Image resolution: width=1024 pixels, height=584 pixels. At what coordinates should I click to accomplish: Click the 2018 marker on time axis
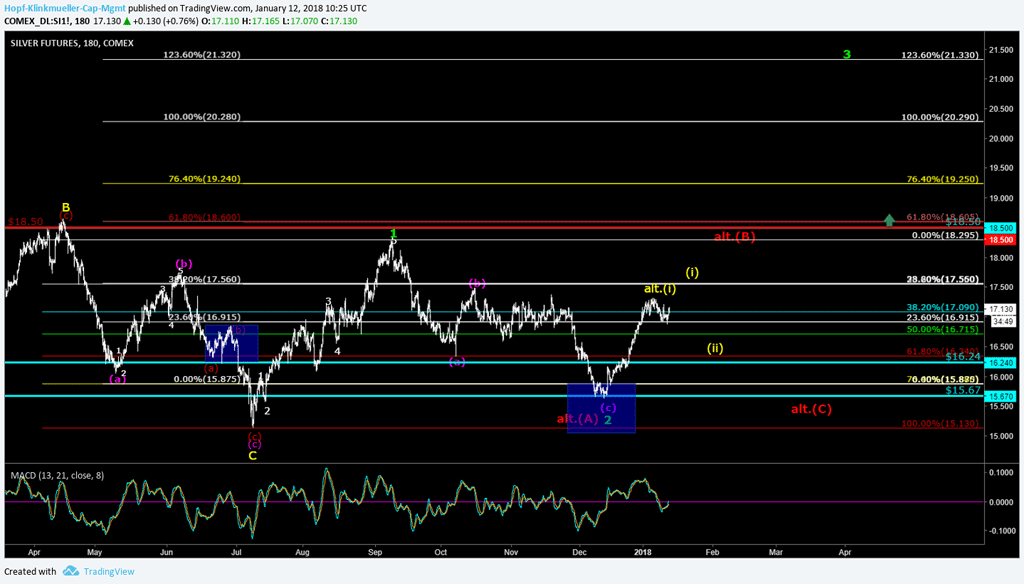644,551
